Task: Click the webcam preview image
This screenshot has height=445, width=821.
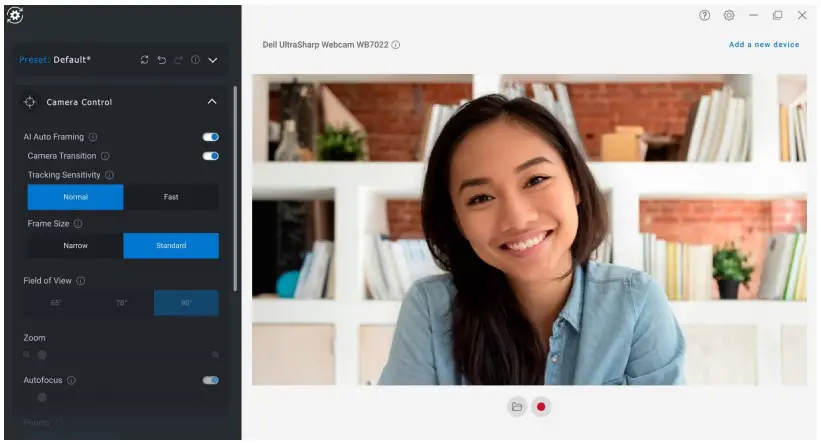Action: [529, 230]
